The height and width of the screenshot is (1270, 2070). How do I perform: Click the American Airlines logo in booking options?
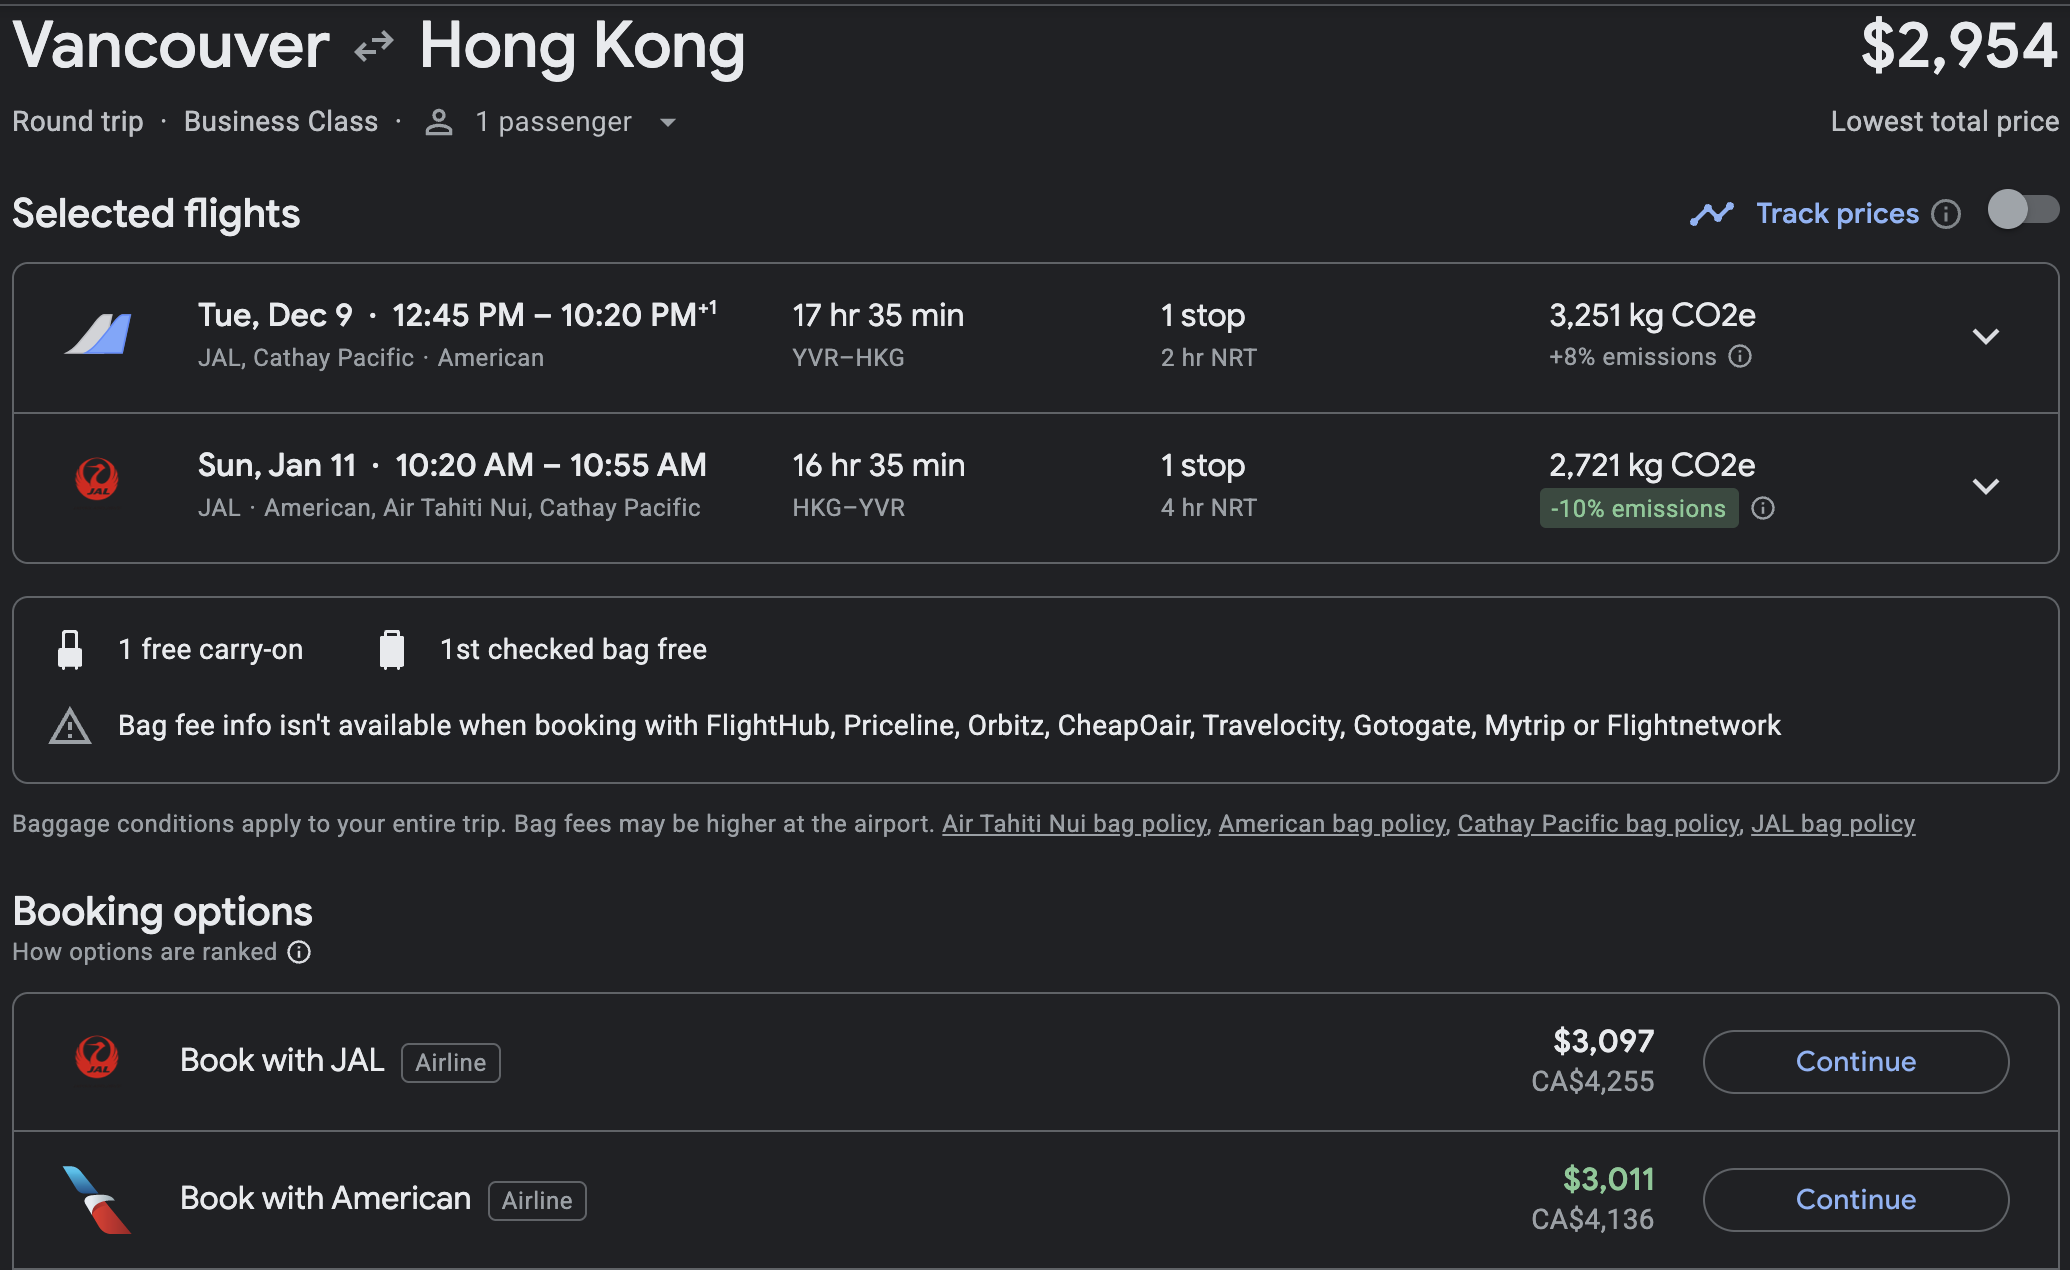(x=97, y=1199)
